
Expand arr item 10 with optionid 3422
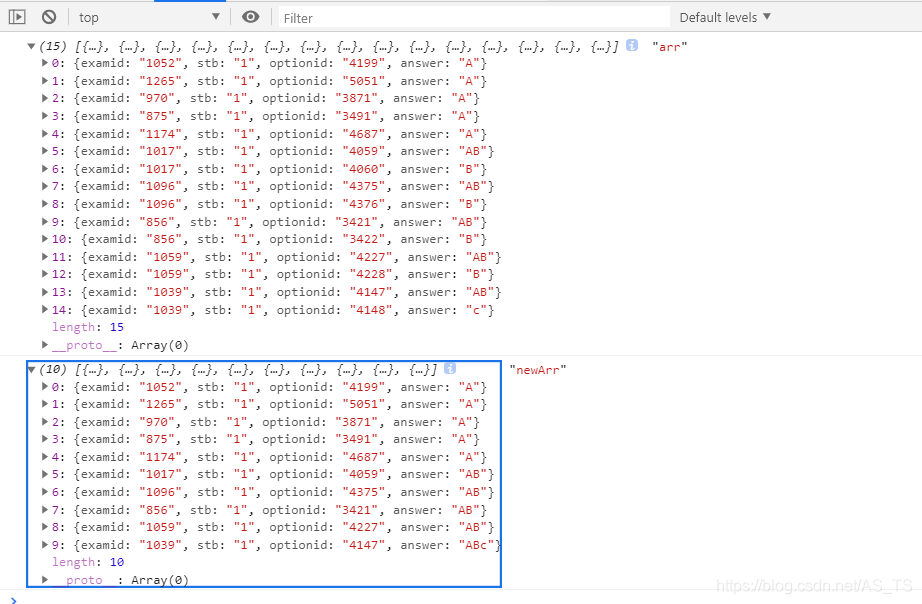(x=45, y=239)
